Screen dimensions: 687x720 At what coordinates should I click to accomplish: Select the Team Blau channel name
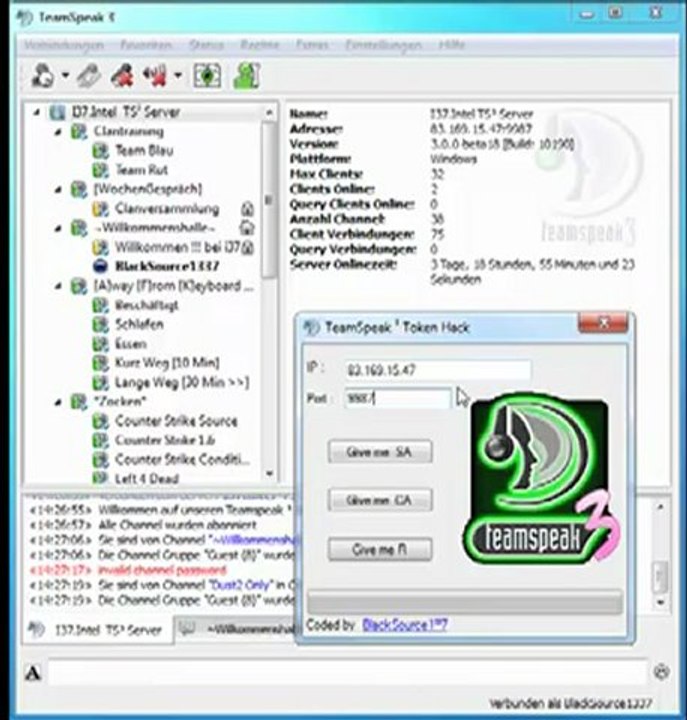[x=144, y=151]
